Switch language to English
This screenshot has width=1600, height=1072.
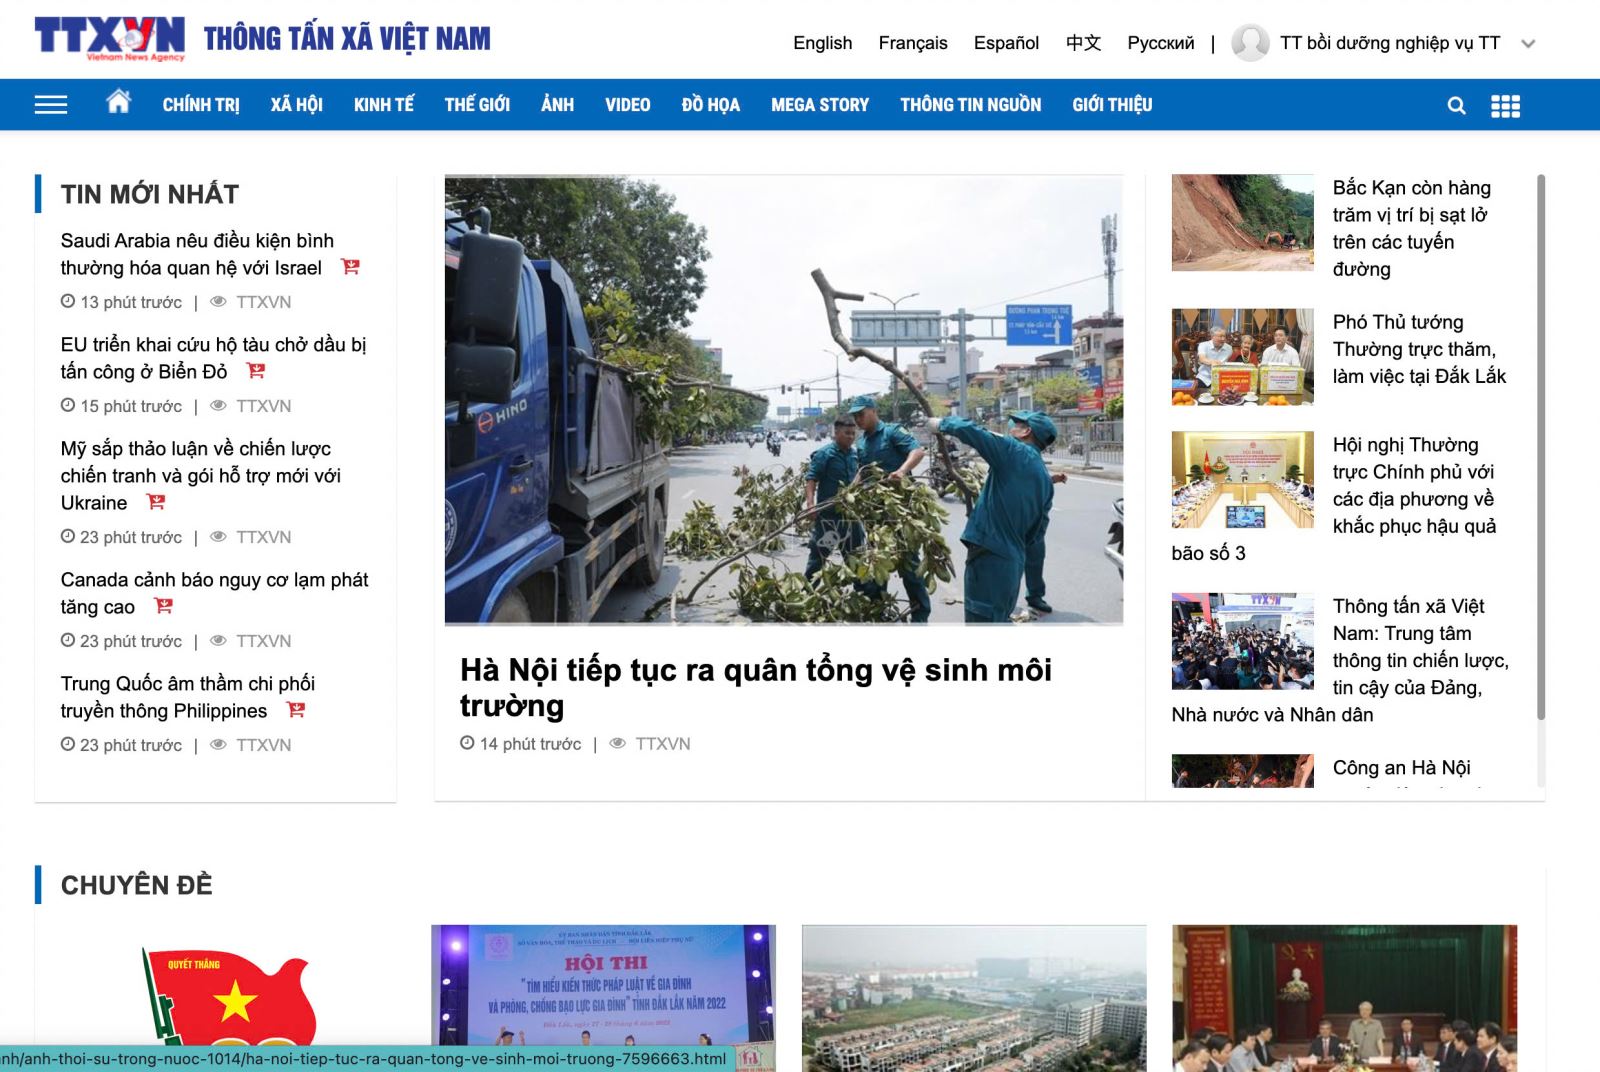point(822,43)
